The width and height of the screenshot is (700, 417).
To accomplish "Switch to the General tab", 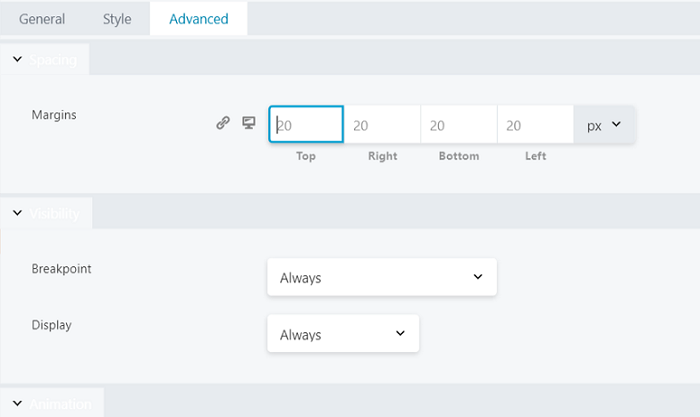I will point(42,19).
